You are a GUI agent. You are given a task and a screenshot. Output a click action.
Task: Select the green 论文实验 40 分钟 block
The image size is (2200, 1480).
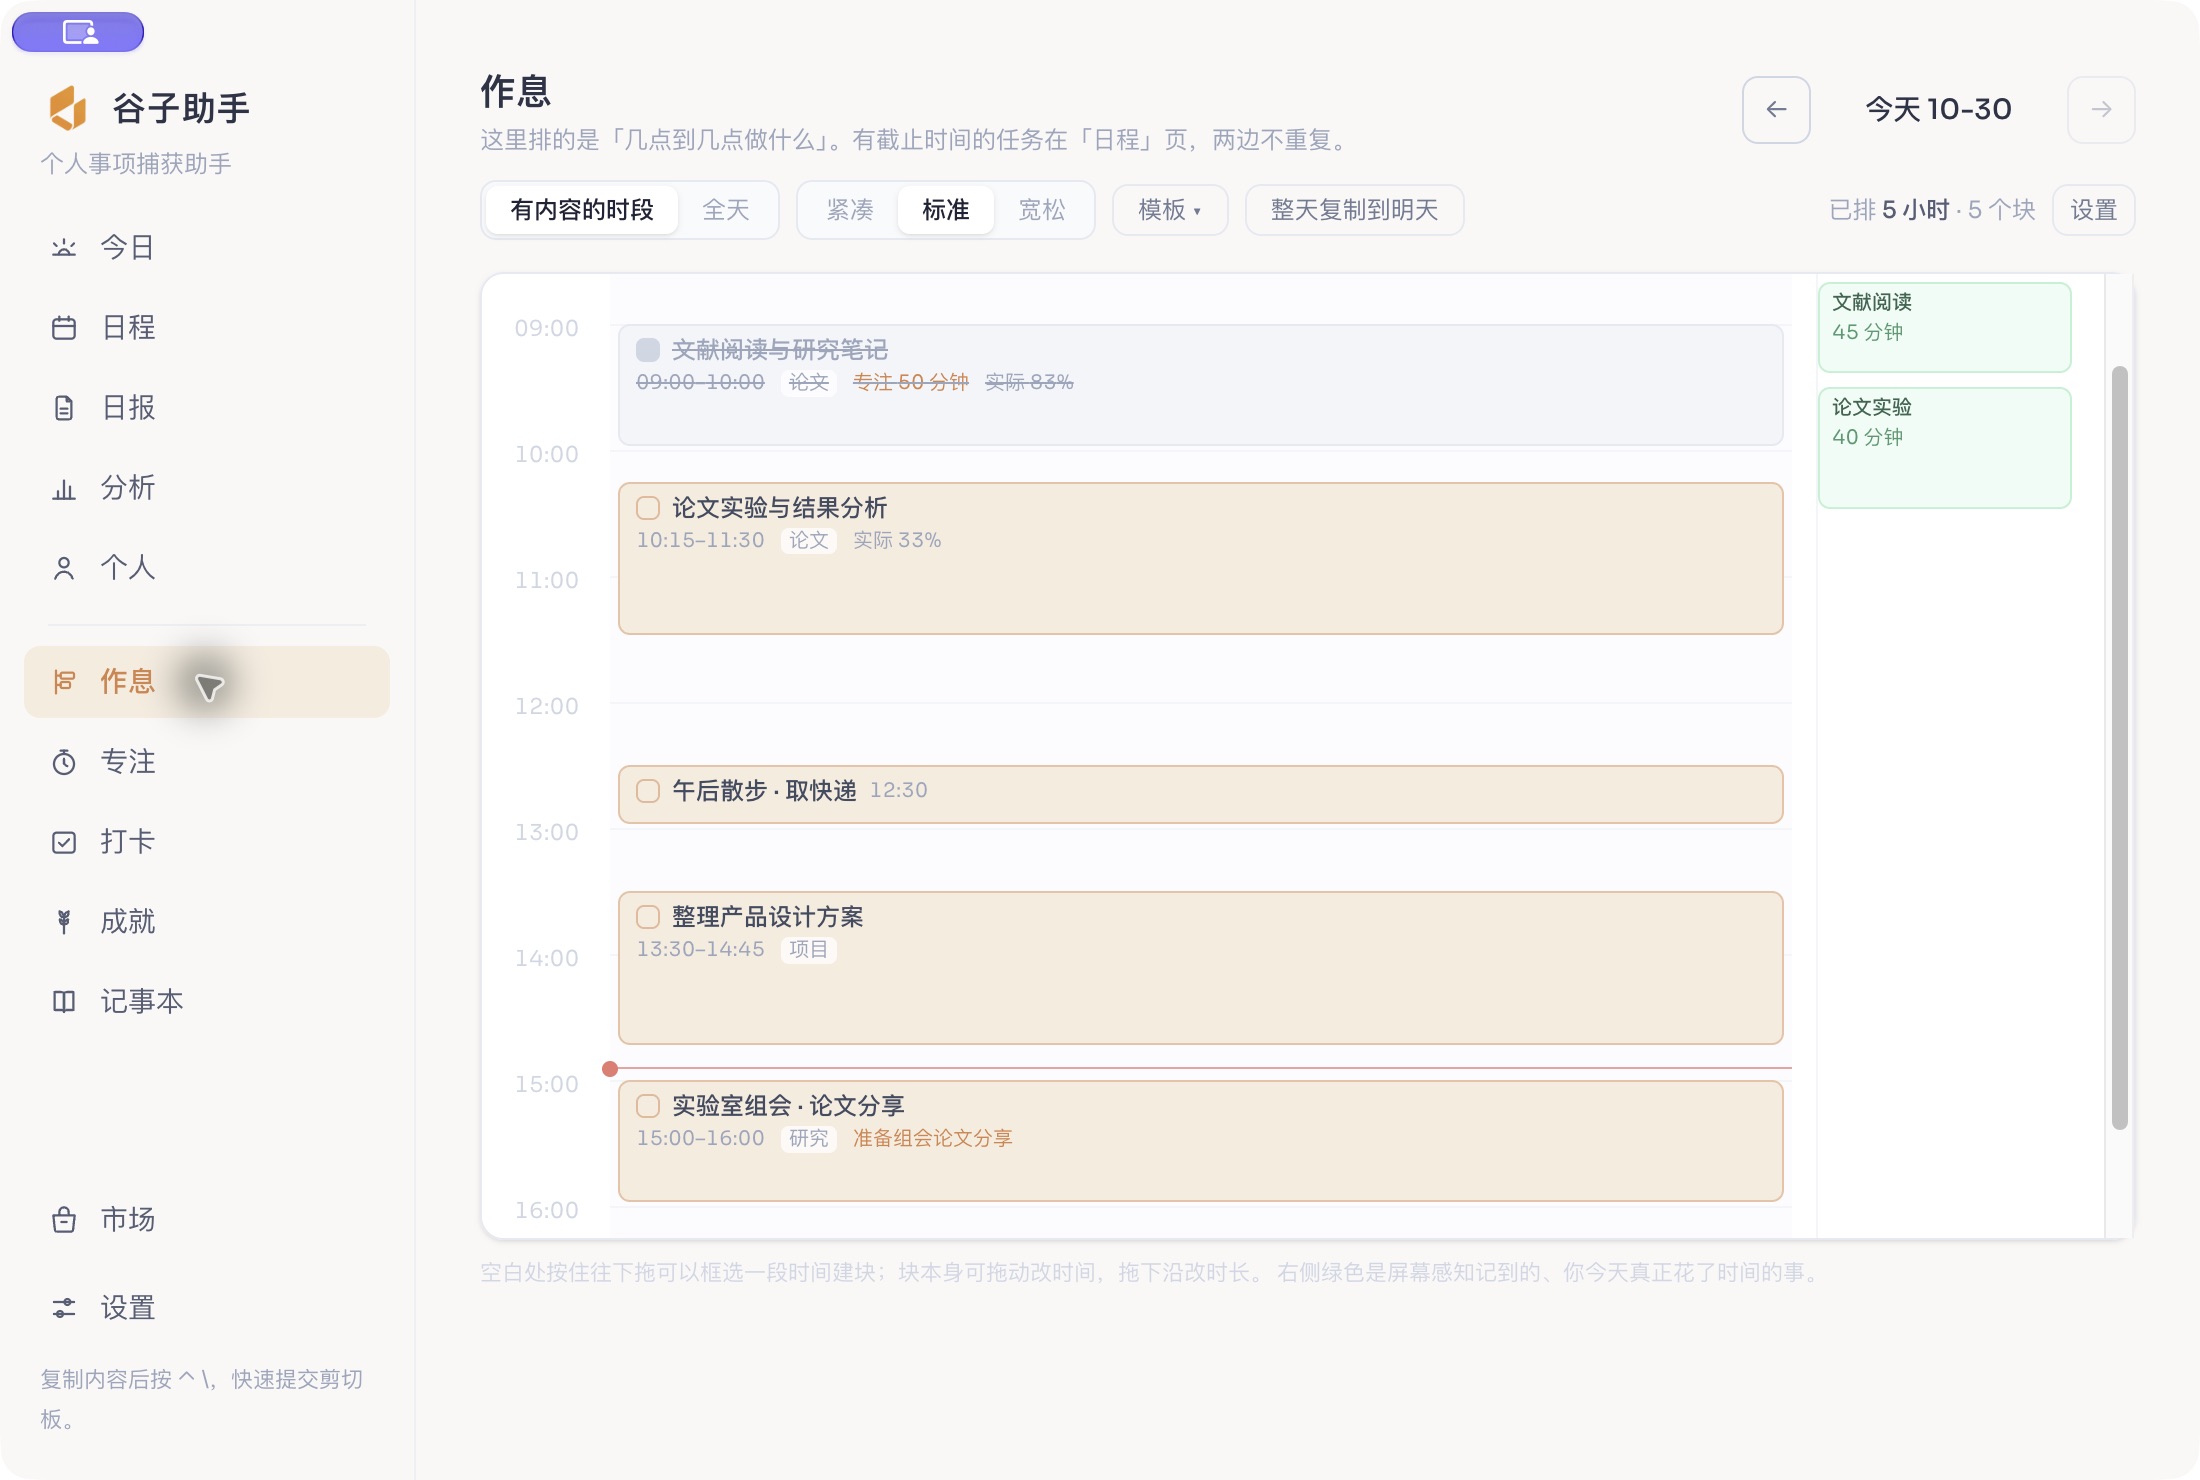tap(1944, 448)
